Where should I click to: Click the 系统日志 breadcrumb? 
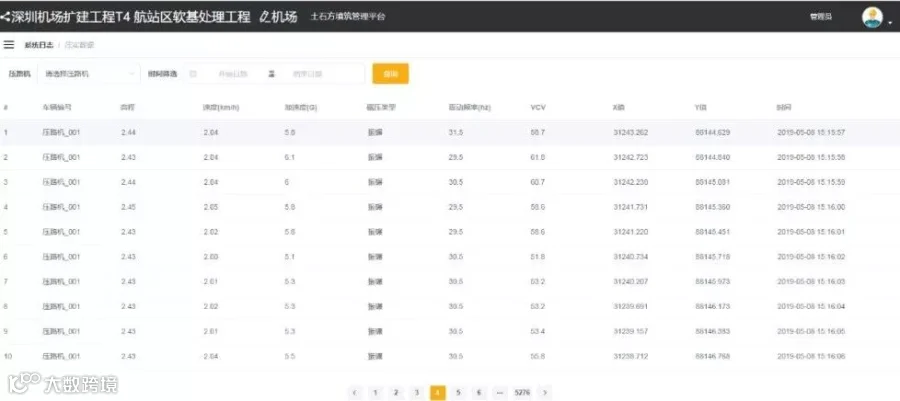38,45
